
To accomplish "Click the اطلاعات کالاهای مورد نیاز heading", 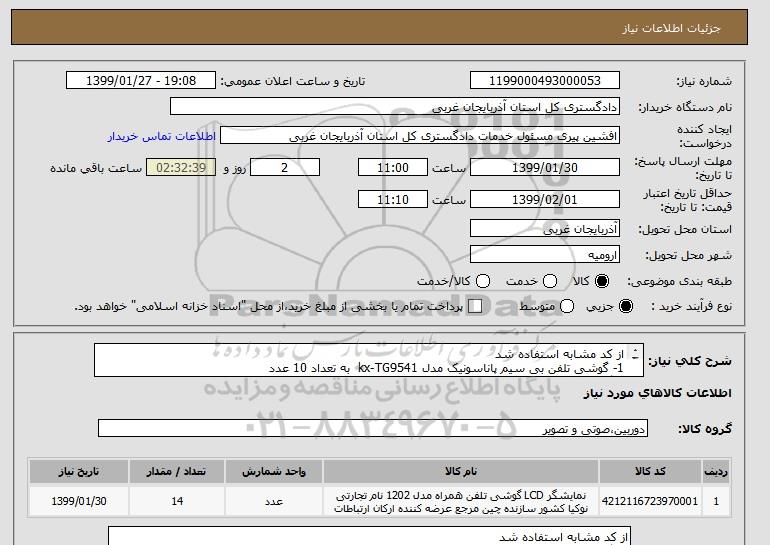I will click(658, 393).
